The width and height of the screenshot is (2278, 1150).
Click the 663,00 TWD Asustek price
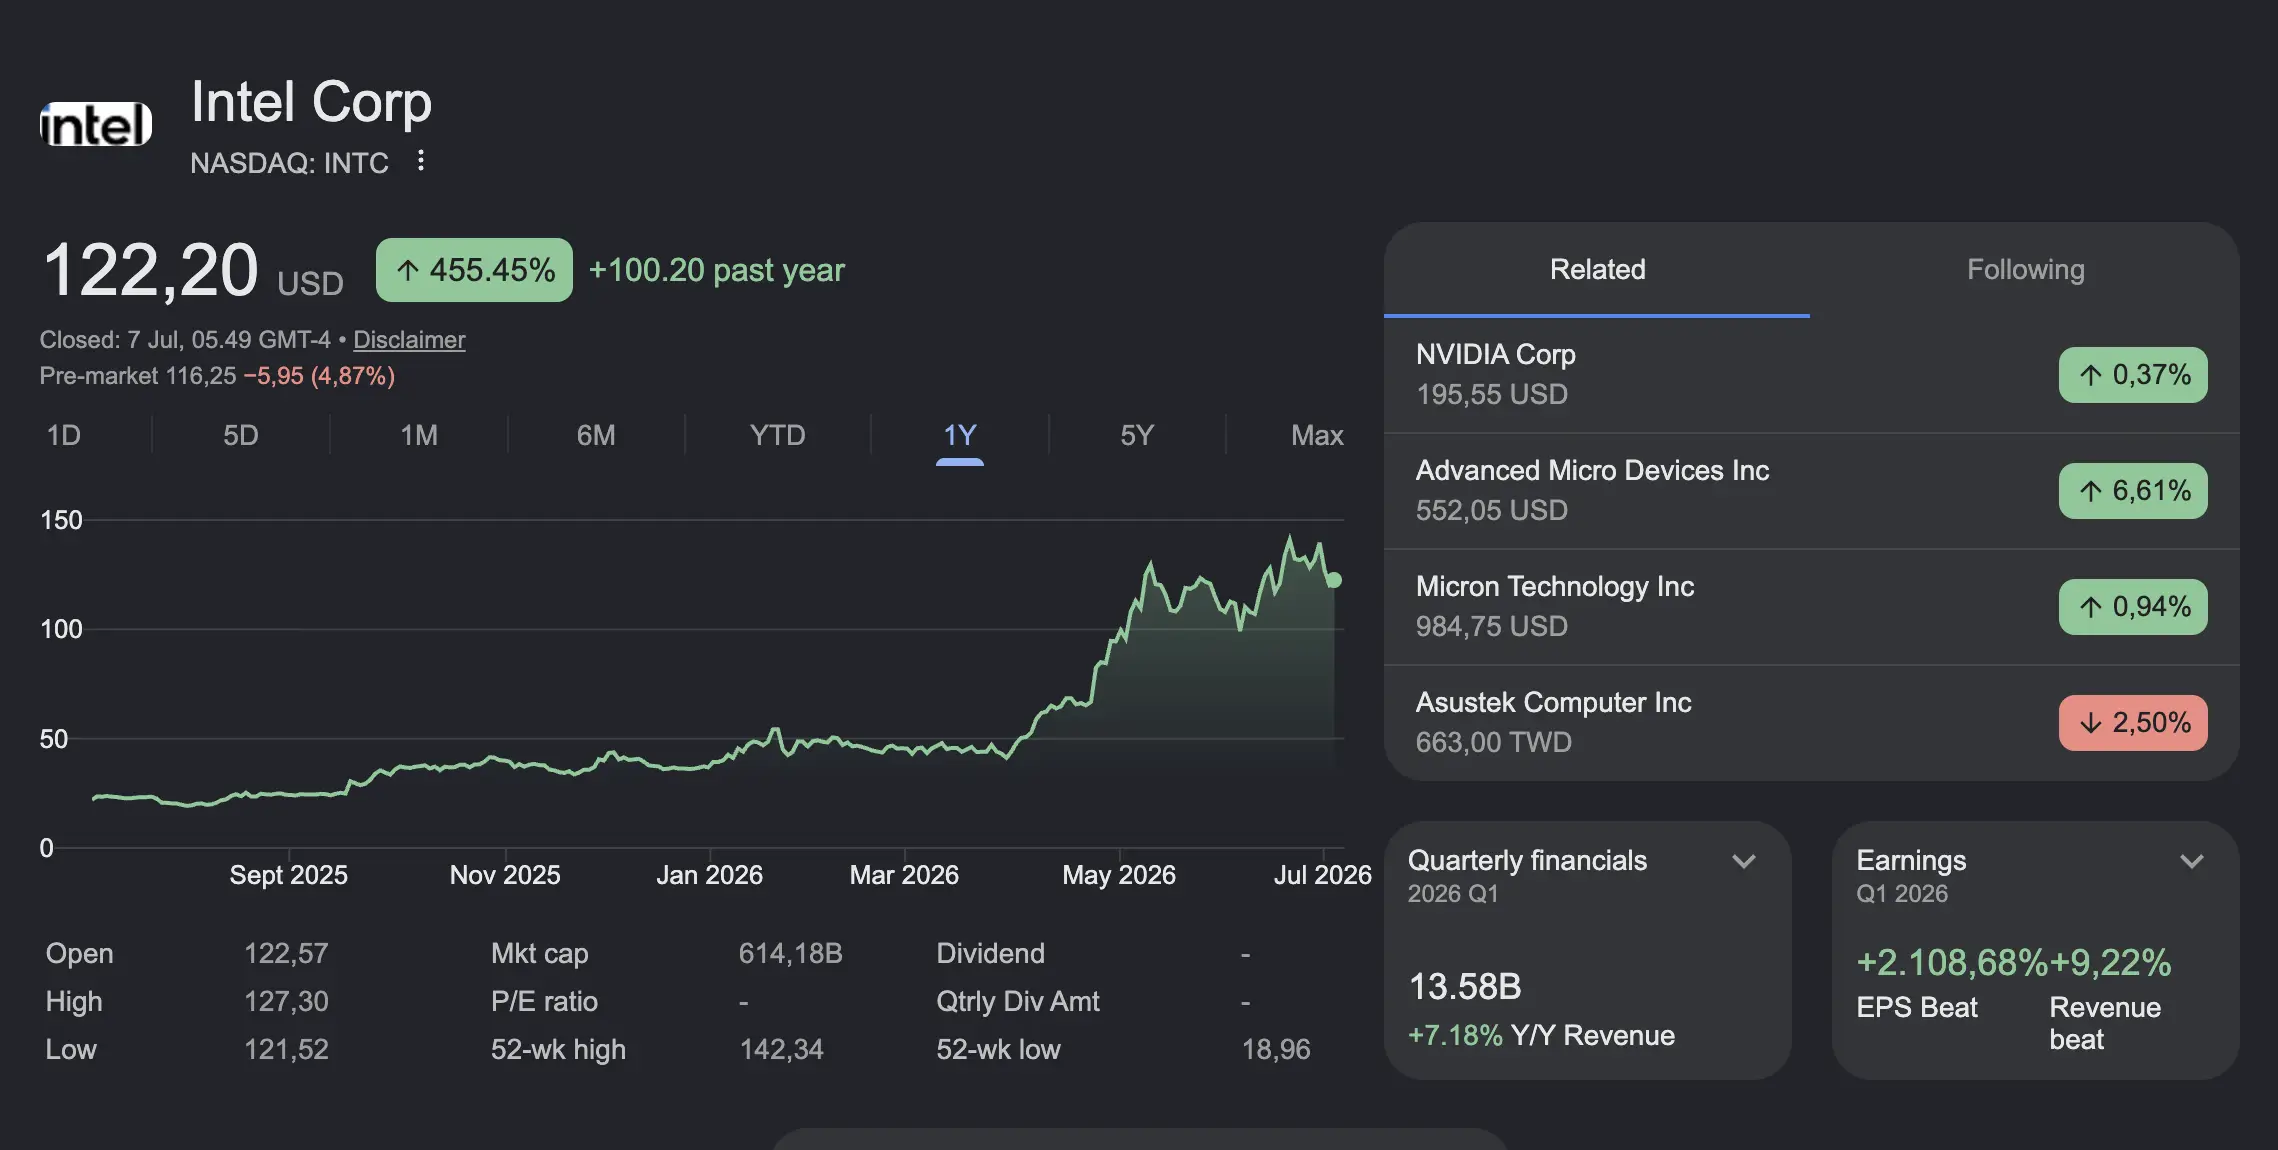click(1493, 742)
